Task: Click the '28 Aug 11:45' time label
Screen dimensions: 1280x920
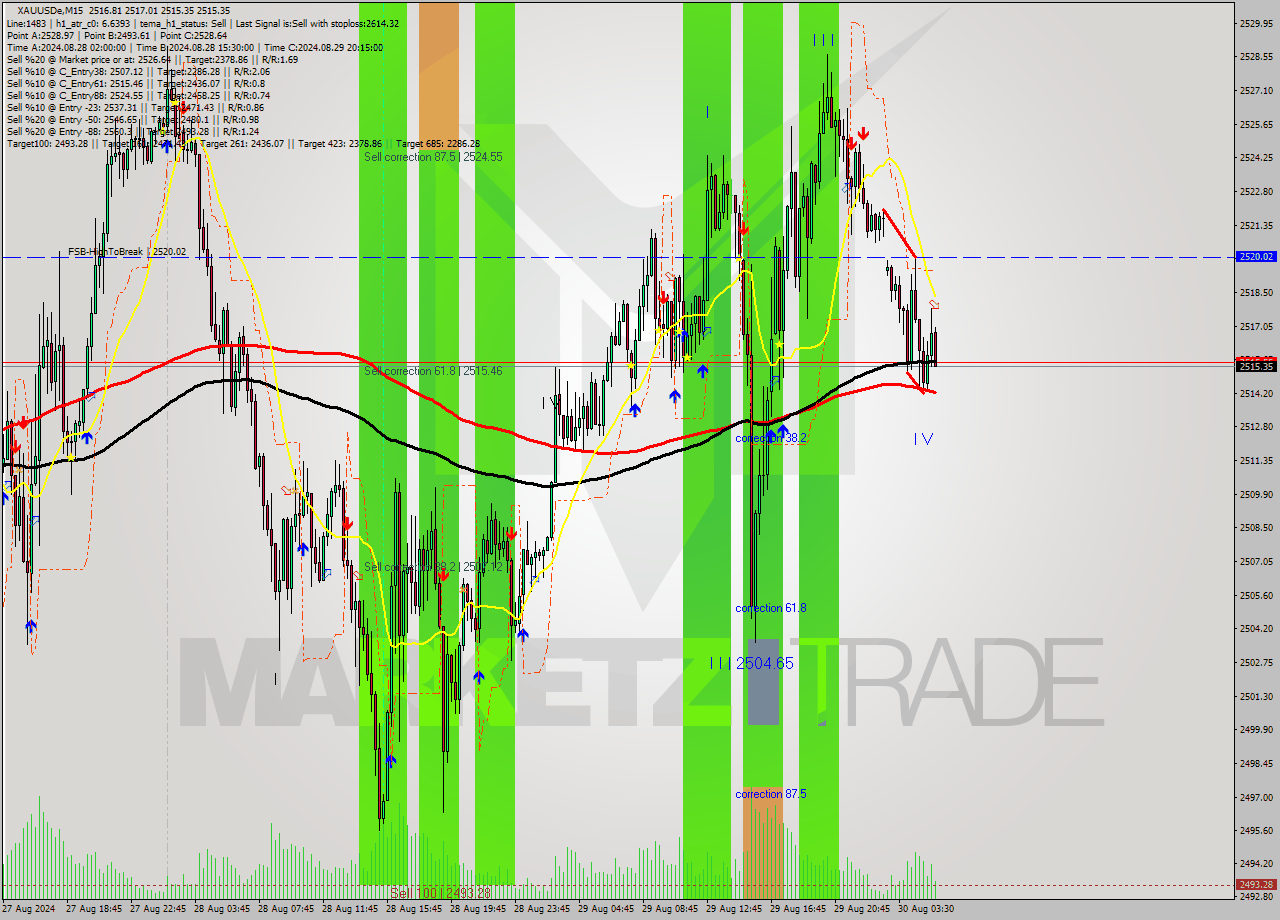Action: (349, 909)
